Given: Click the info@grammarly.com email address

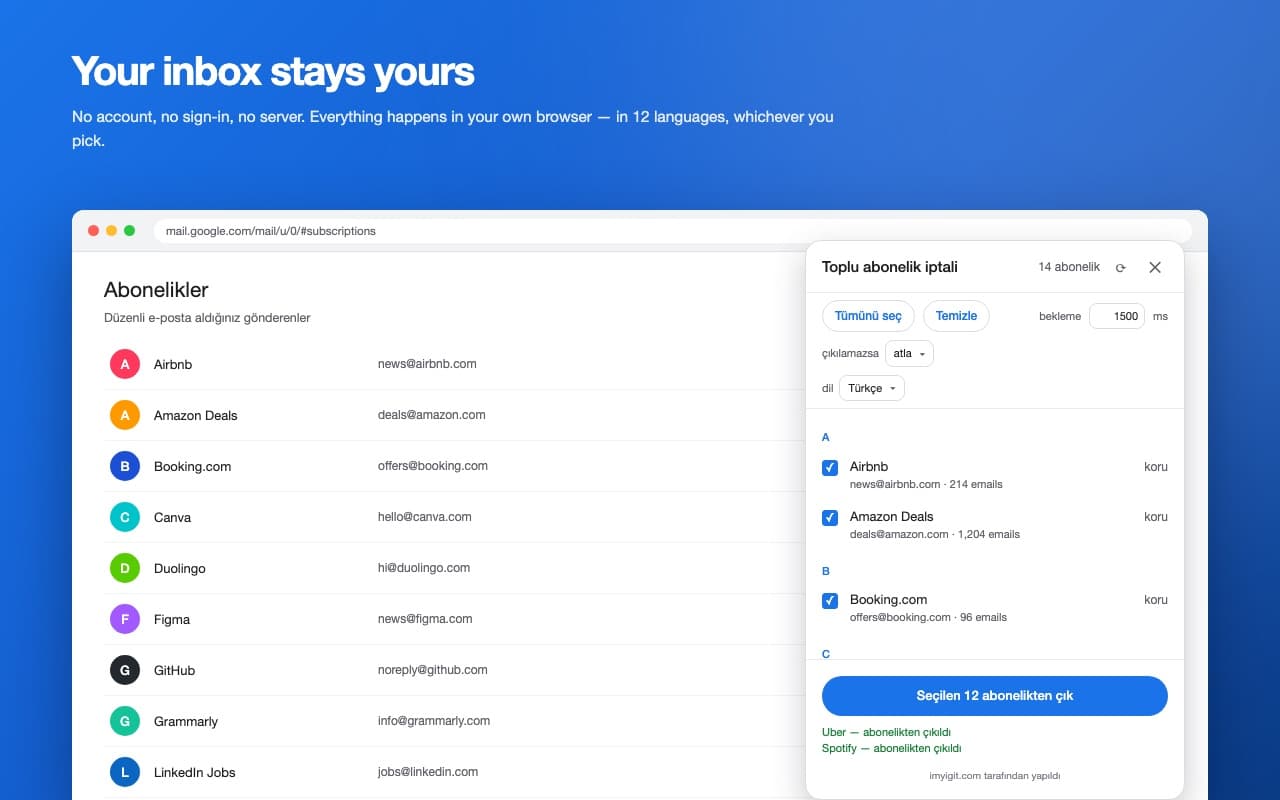Looking at the screenshot, I should pyautogui.click(x=434, y=721).
